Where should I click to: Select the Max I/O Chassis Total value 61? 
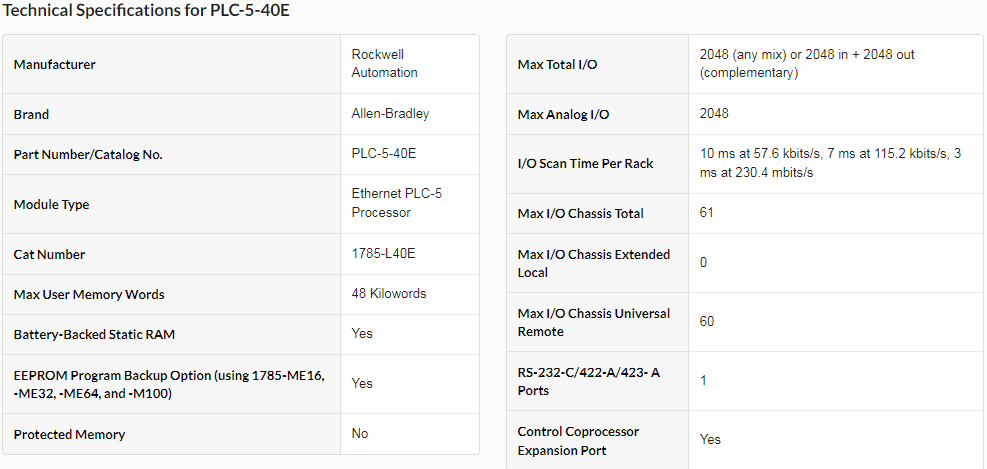tap(706, 213)
